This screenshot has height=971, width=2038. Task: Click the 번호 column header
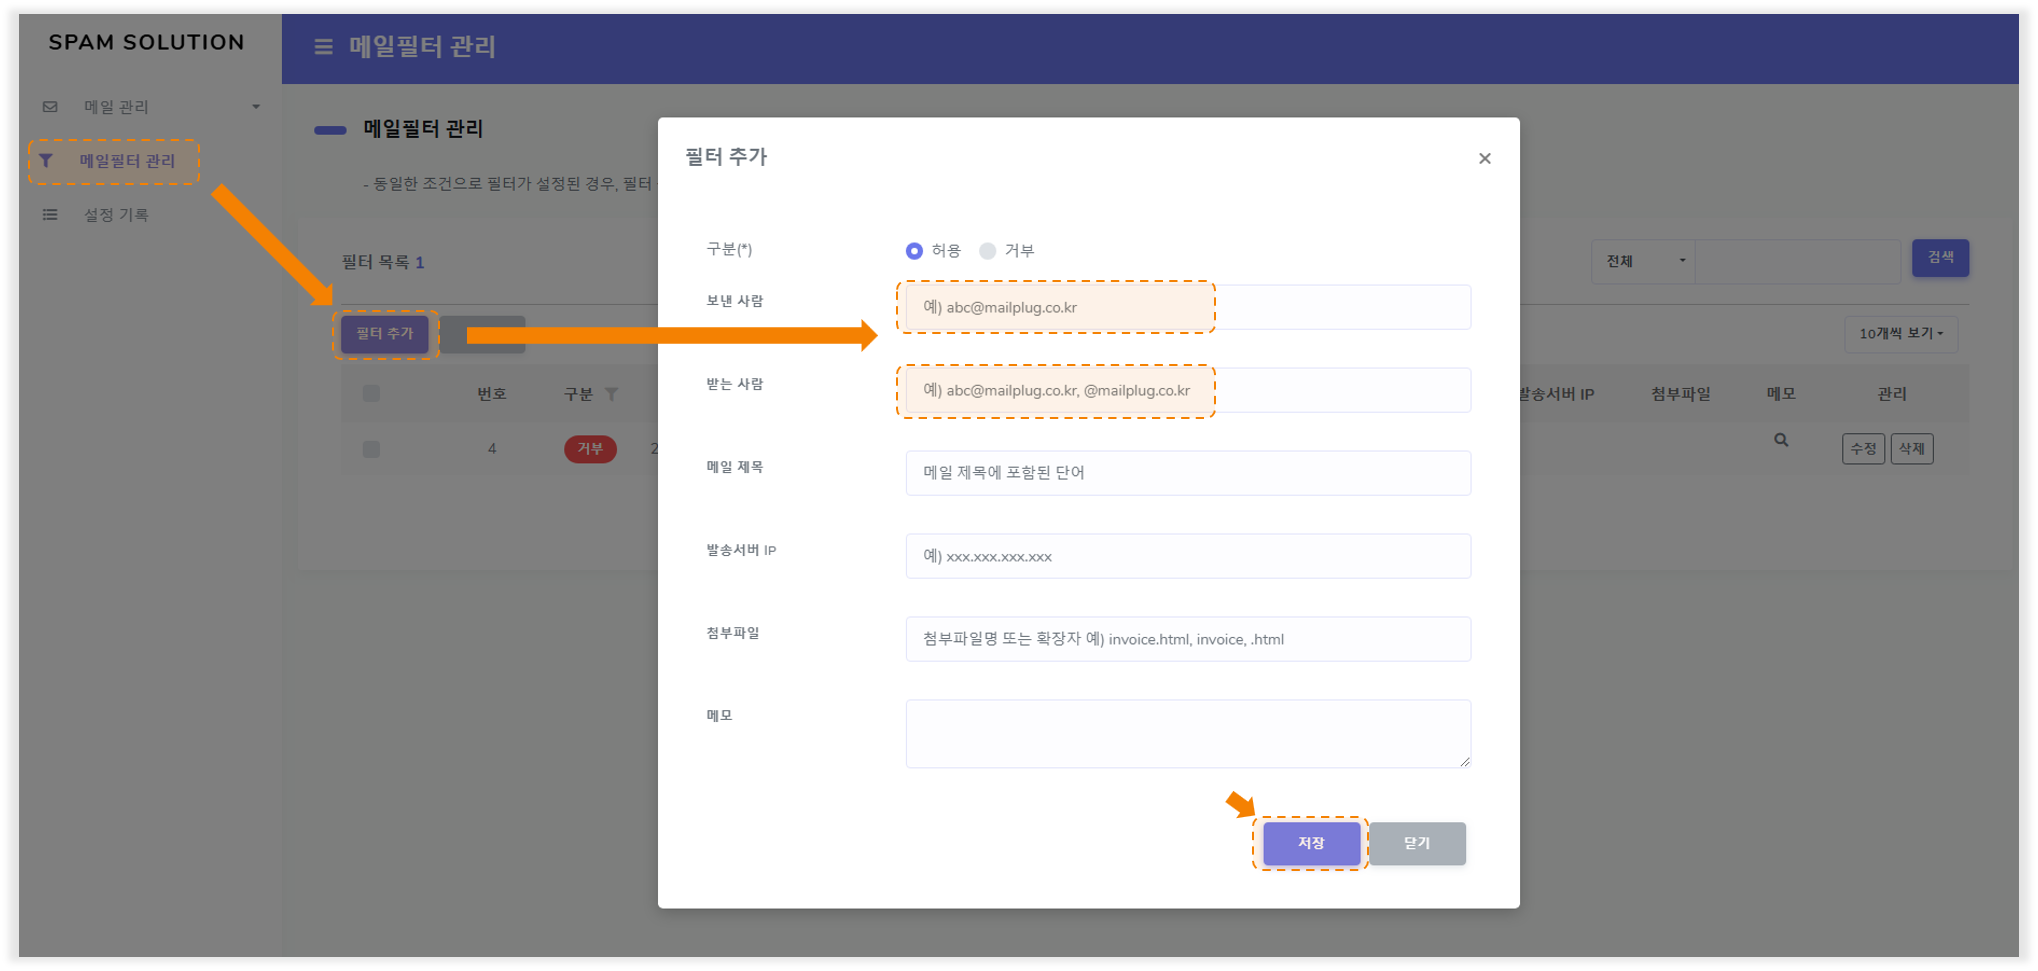tap(492, 395)
